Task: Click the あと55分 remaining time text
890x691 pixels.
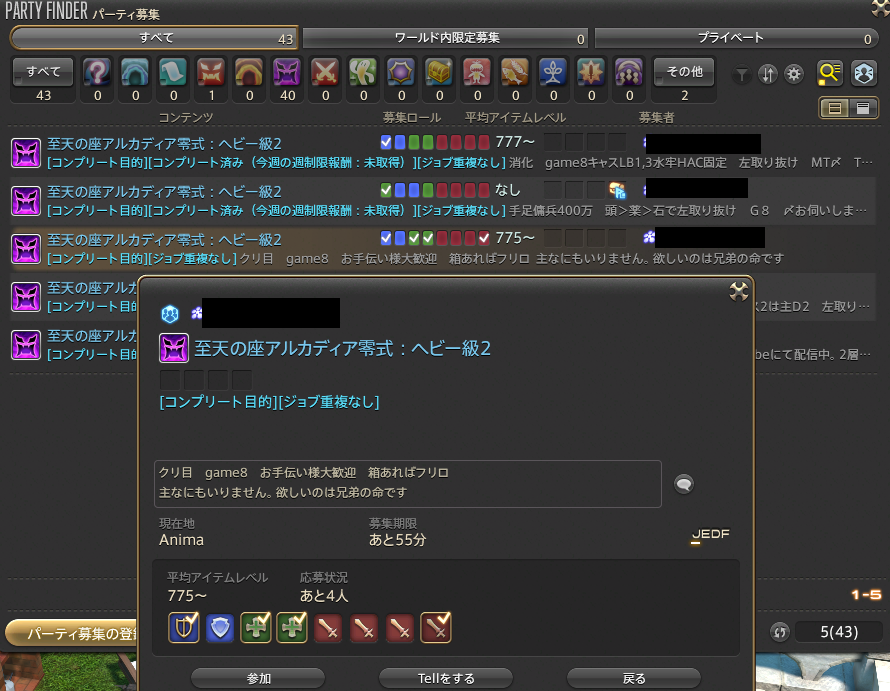Action: [397, 539]
